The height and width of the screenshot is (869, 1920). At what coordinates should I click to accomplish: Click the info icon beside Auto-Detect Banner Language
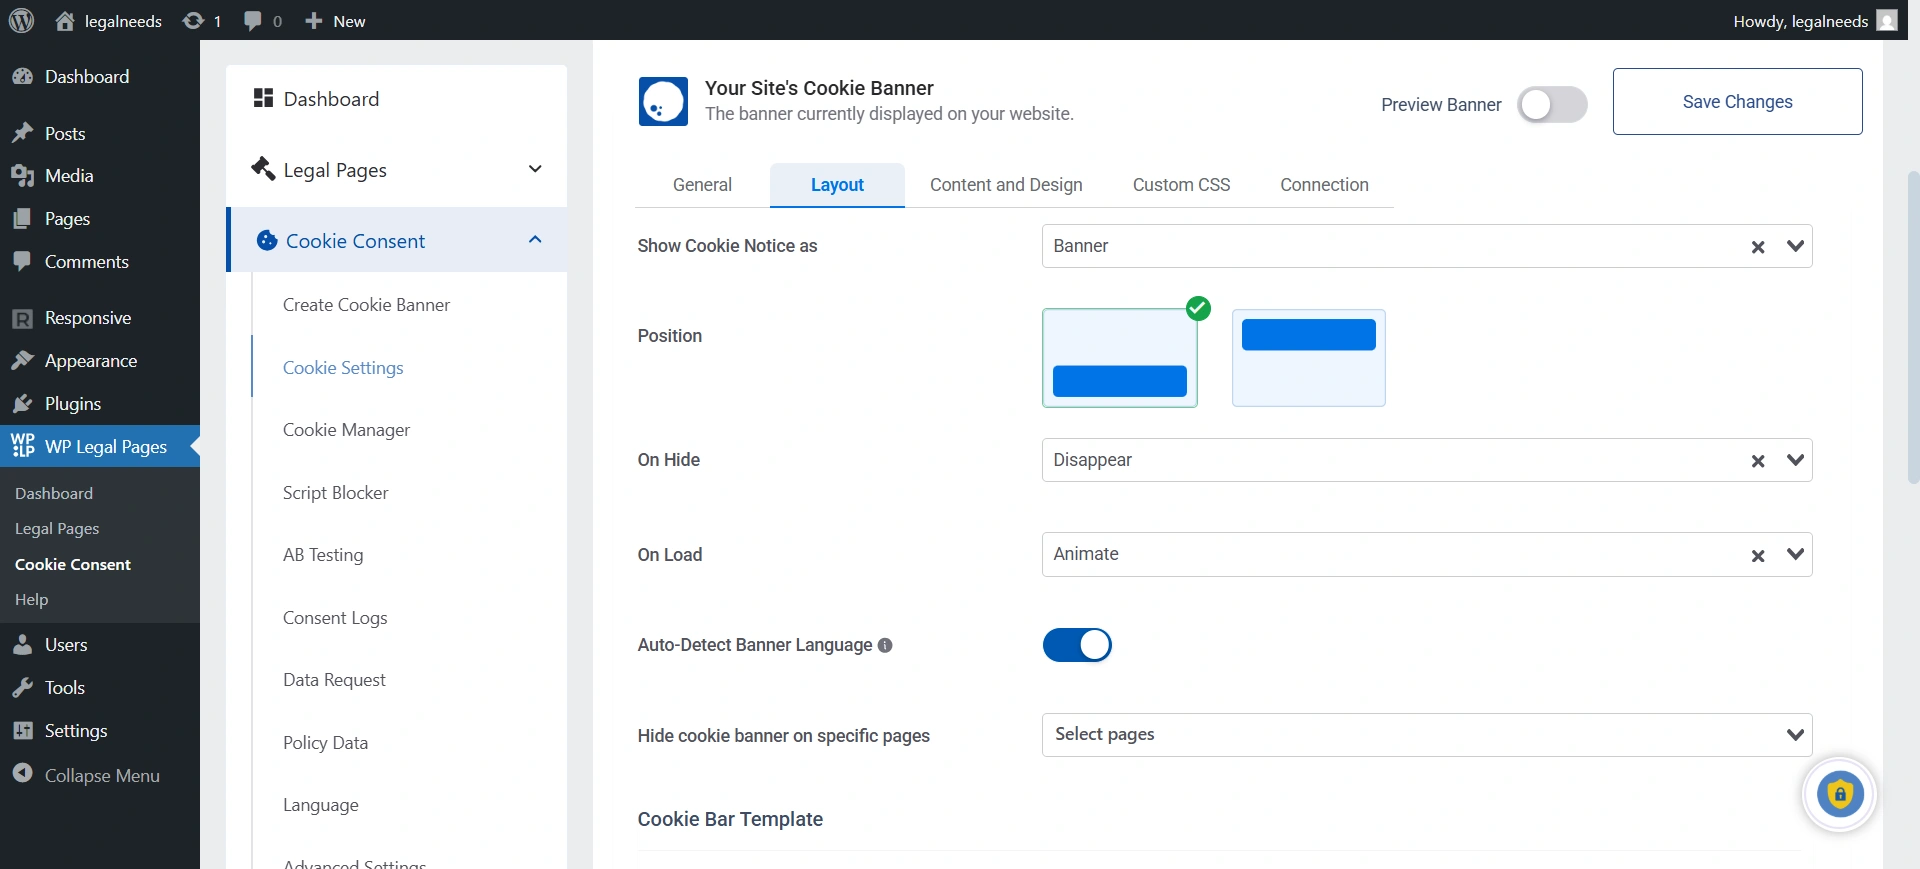[885, 646]
